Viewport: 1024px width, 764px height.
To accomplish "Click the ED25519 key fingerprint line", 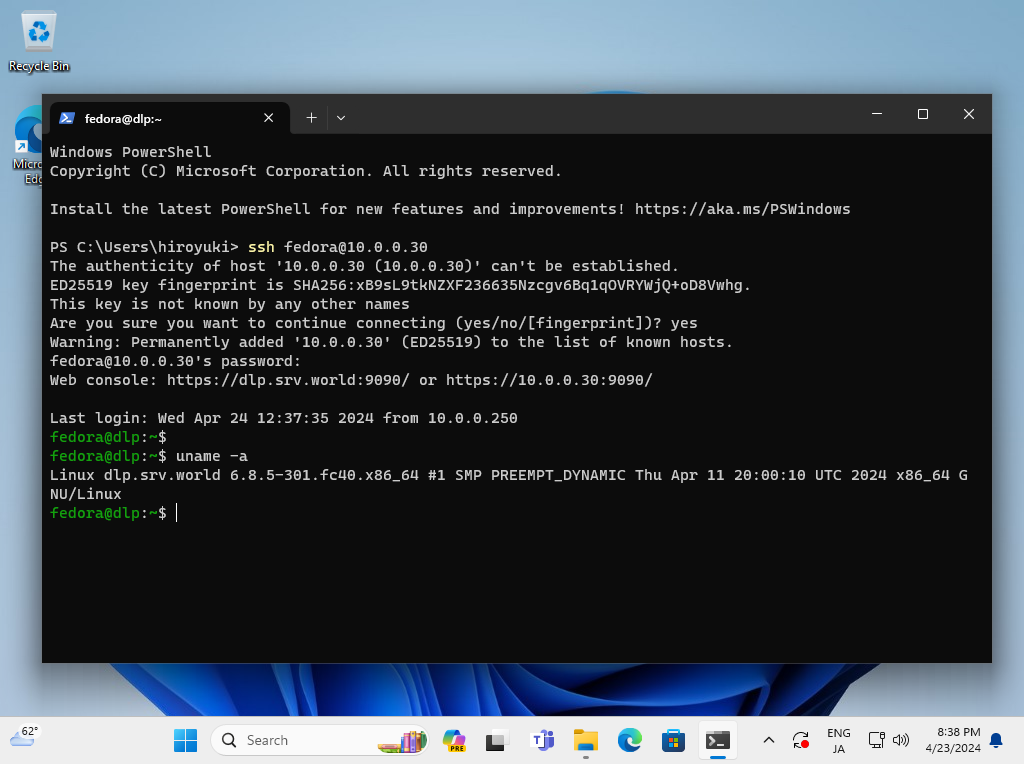I will 400,285.
